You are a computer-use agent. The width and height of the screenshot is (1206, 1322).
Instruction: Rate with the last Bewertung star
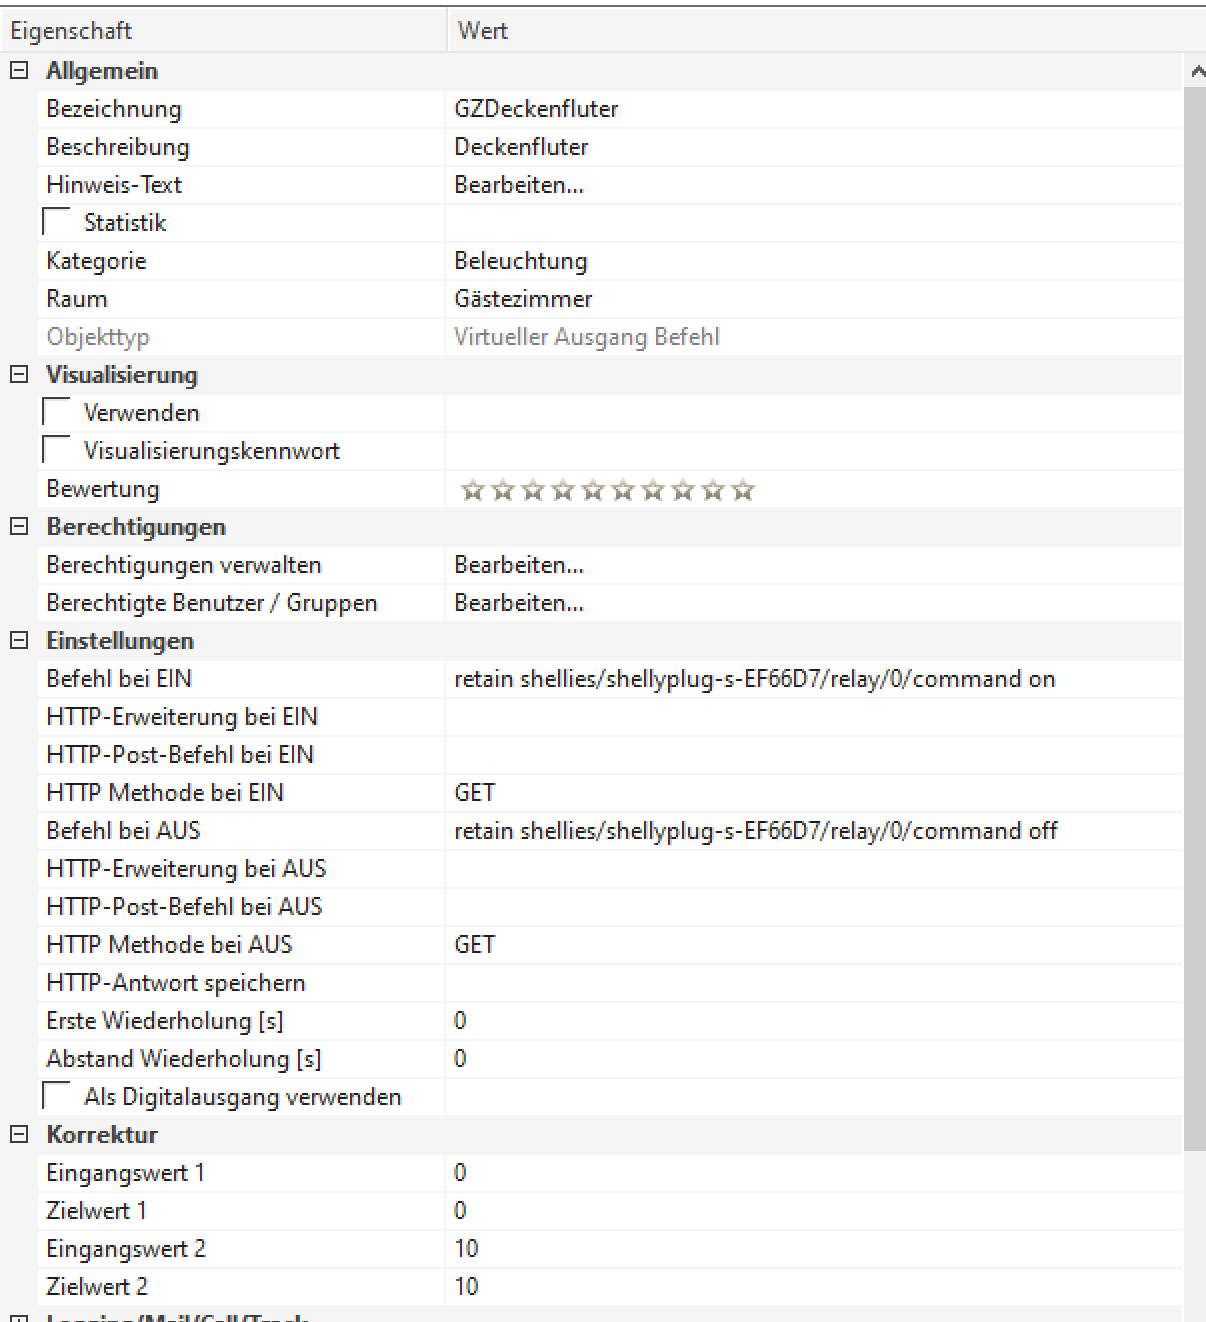click(x=742, y=490)
